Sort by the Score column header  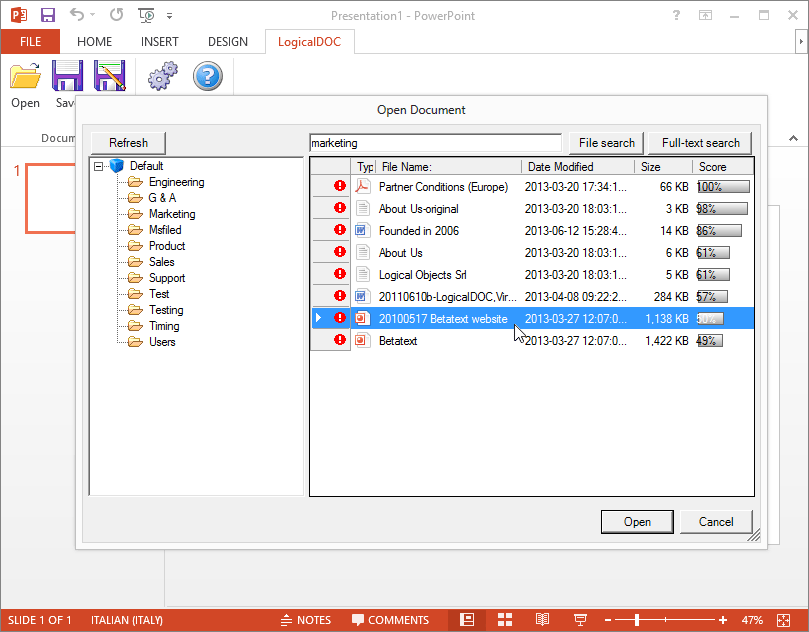tap(723, 167)
